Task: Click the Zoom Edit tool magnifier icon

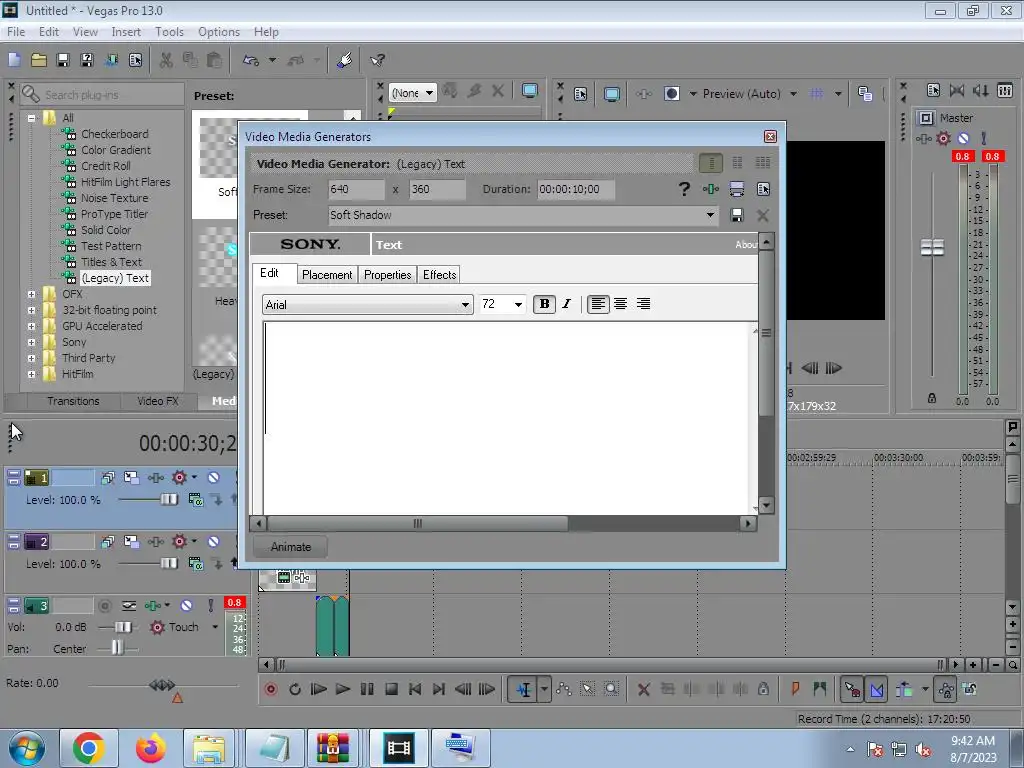Action: [611, 689]
